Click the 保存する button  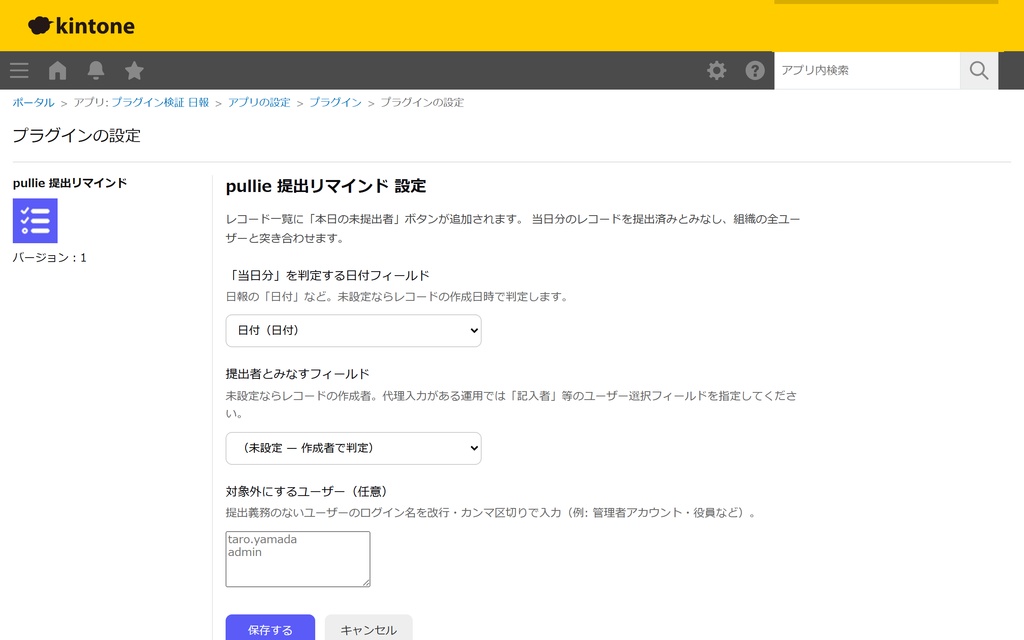270,628
